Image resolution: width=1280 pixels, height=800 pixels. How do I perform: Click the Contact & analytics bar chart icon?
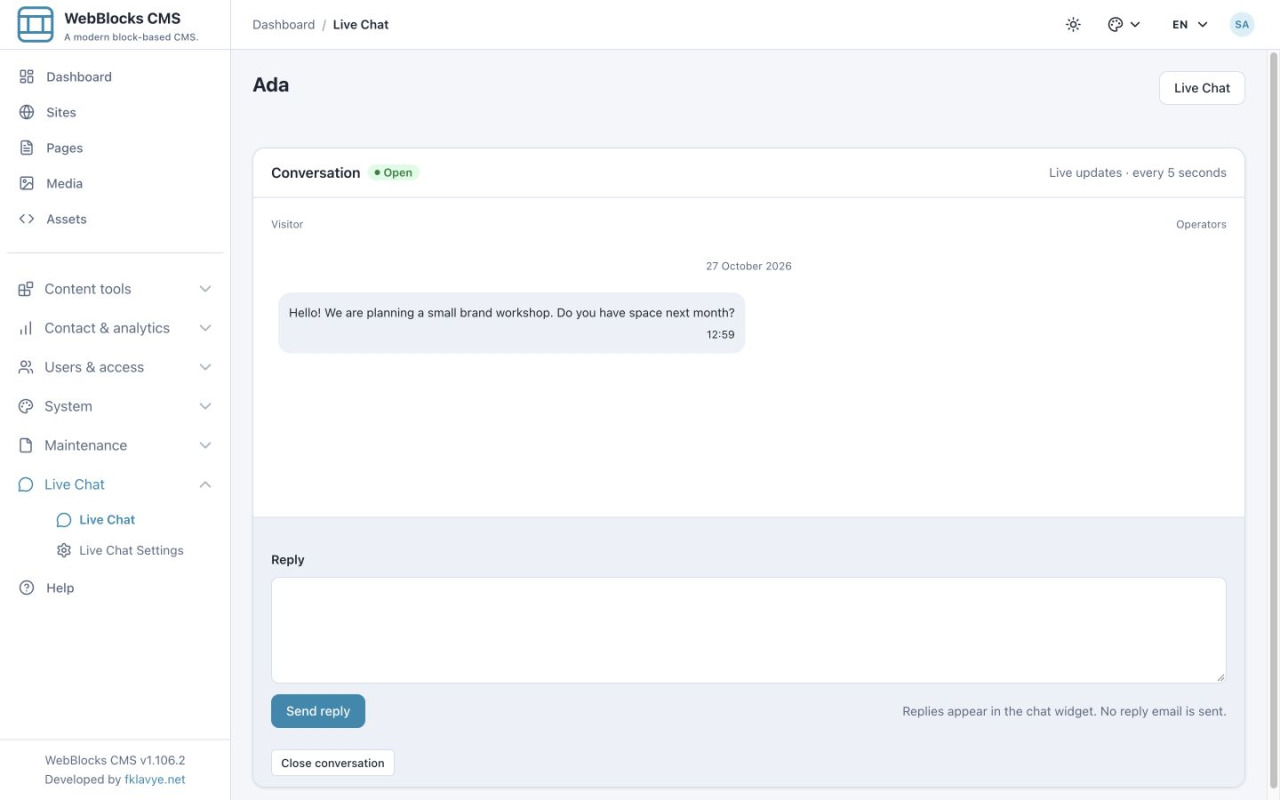click(x=26, y=328)
